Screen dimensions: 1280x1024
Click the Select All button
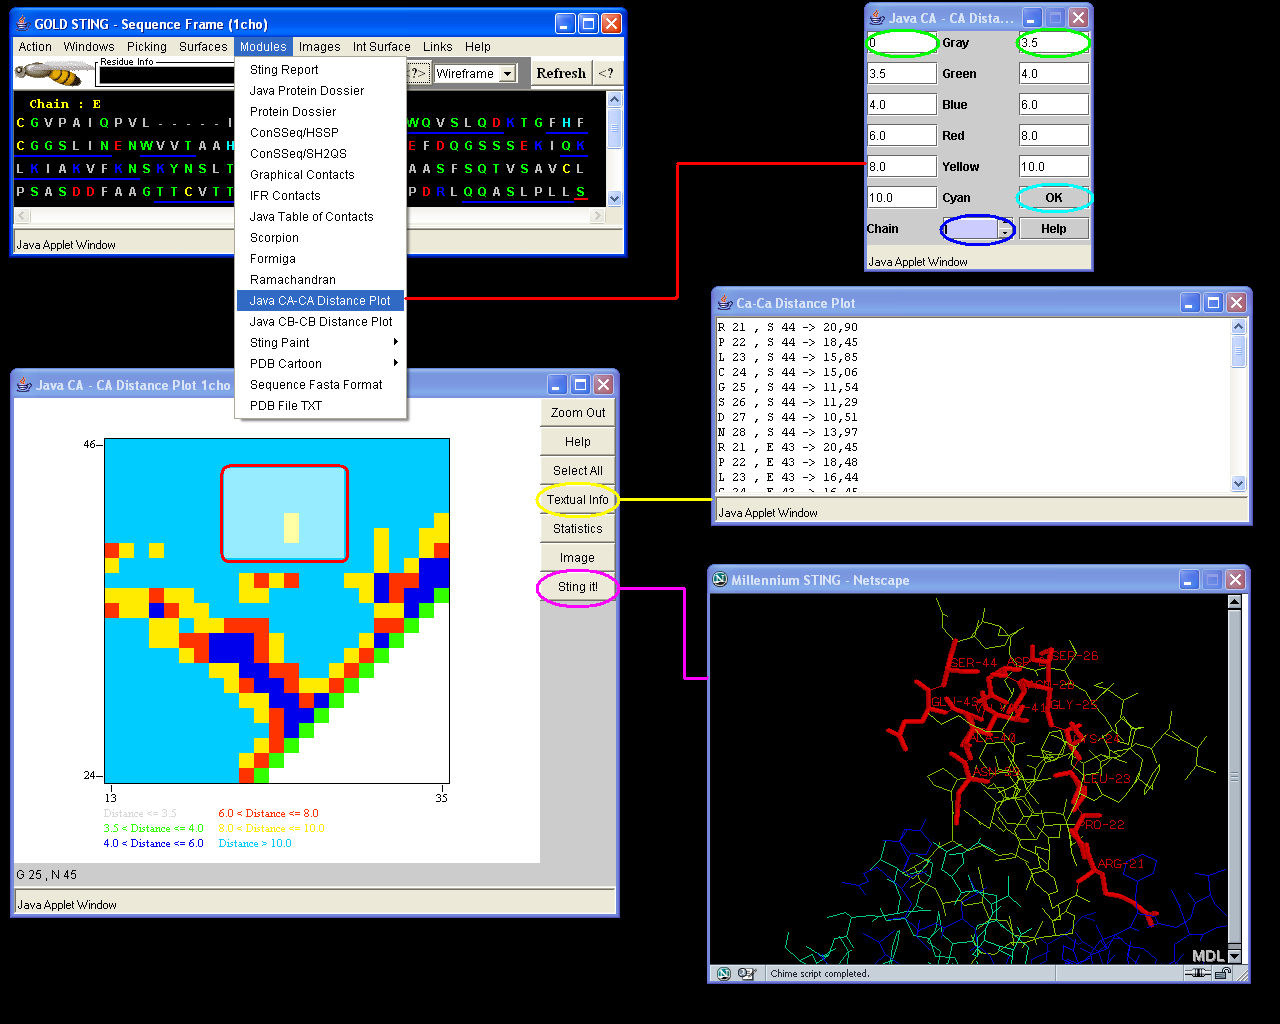click(x=578, y=470)
